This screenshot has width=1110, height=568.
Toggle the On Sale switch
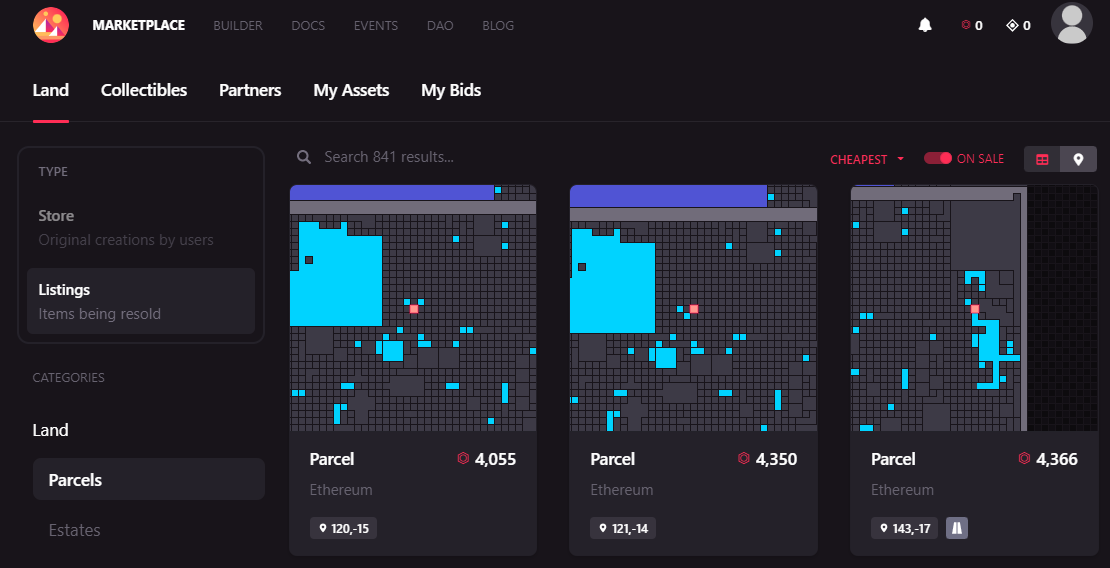(938, 159)
